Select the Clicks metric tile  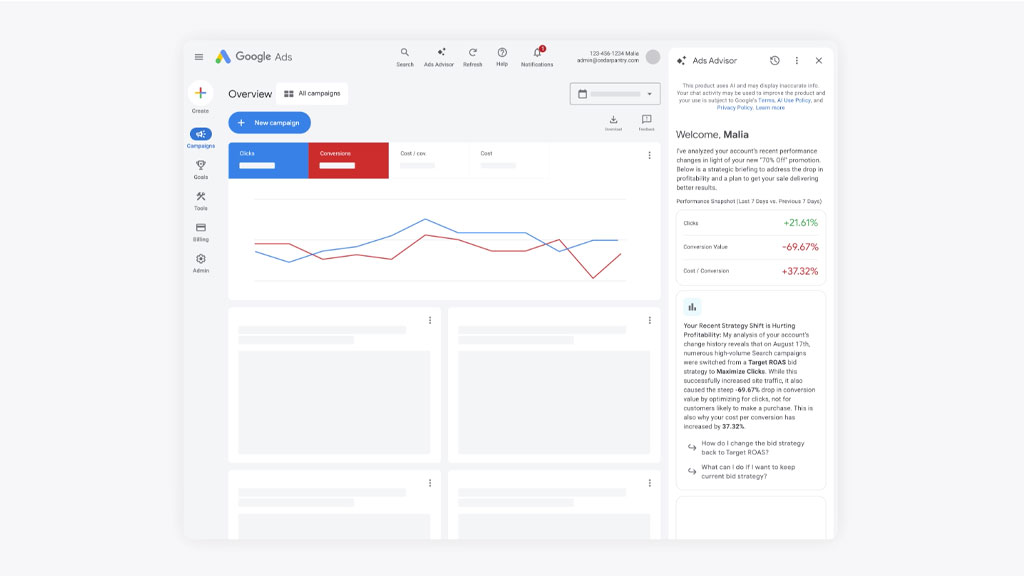pos(268,160)
